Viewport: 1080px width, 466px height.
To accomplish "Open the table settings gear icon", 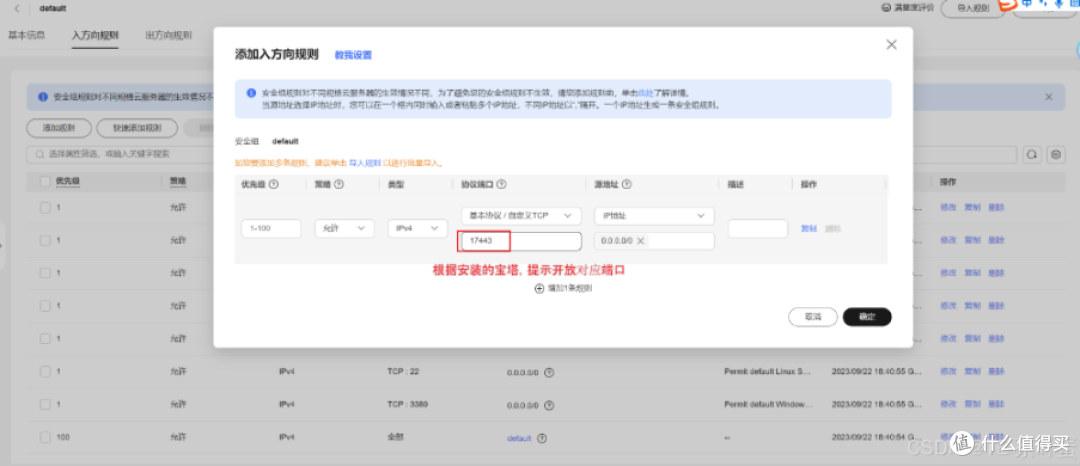I will tap(1057, 154).
